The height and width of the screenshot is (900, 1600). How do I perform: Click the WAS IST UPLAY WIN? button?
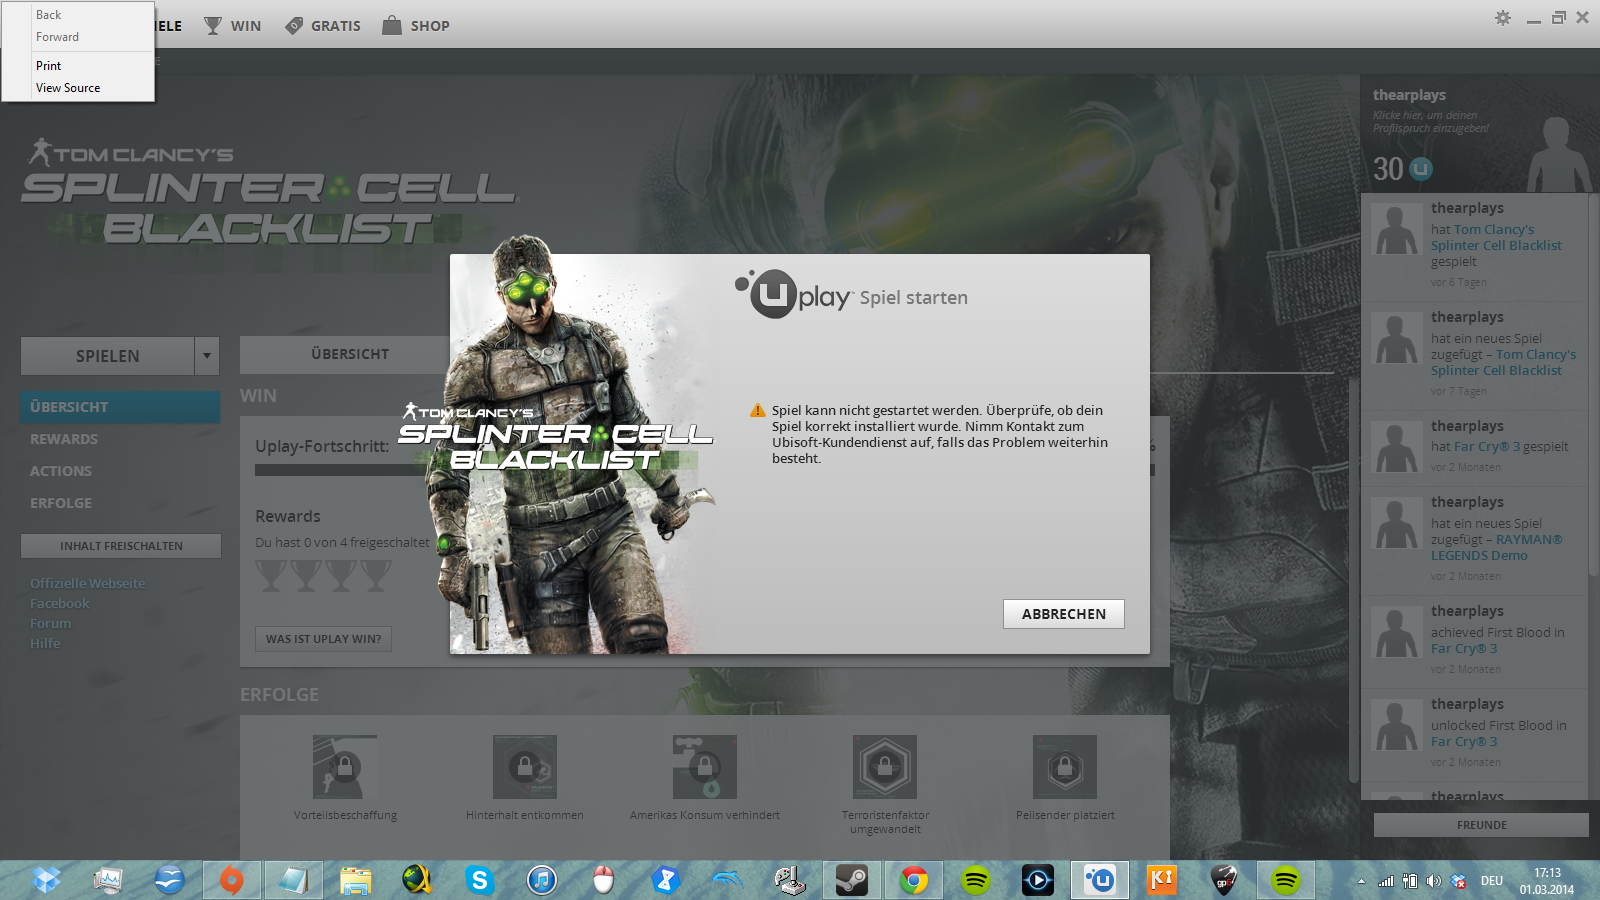point(323,639)
